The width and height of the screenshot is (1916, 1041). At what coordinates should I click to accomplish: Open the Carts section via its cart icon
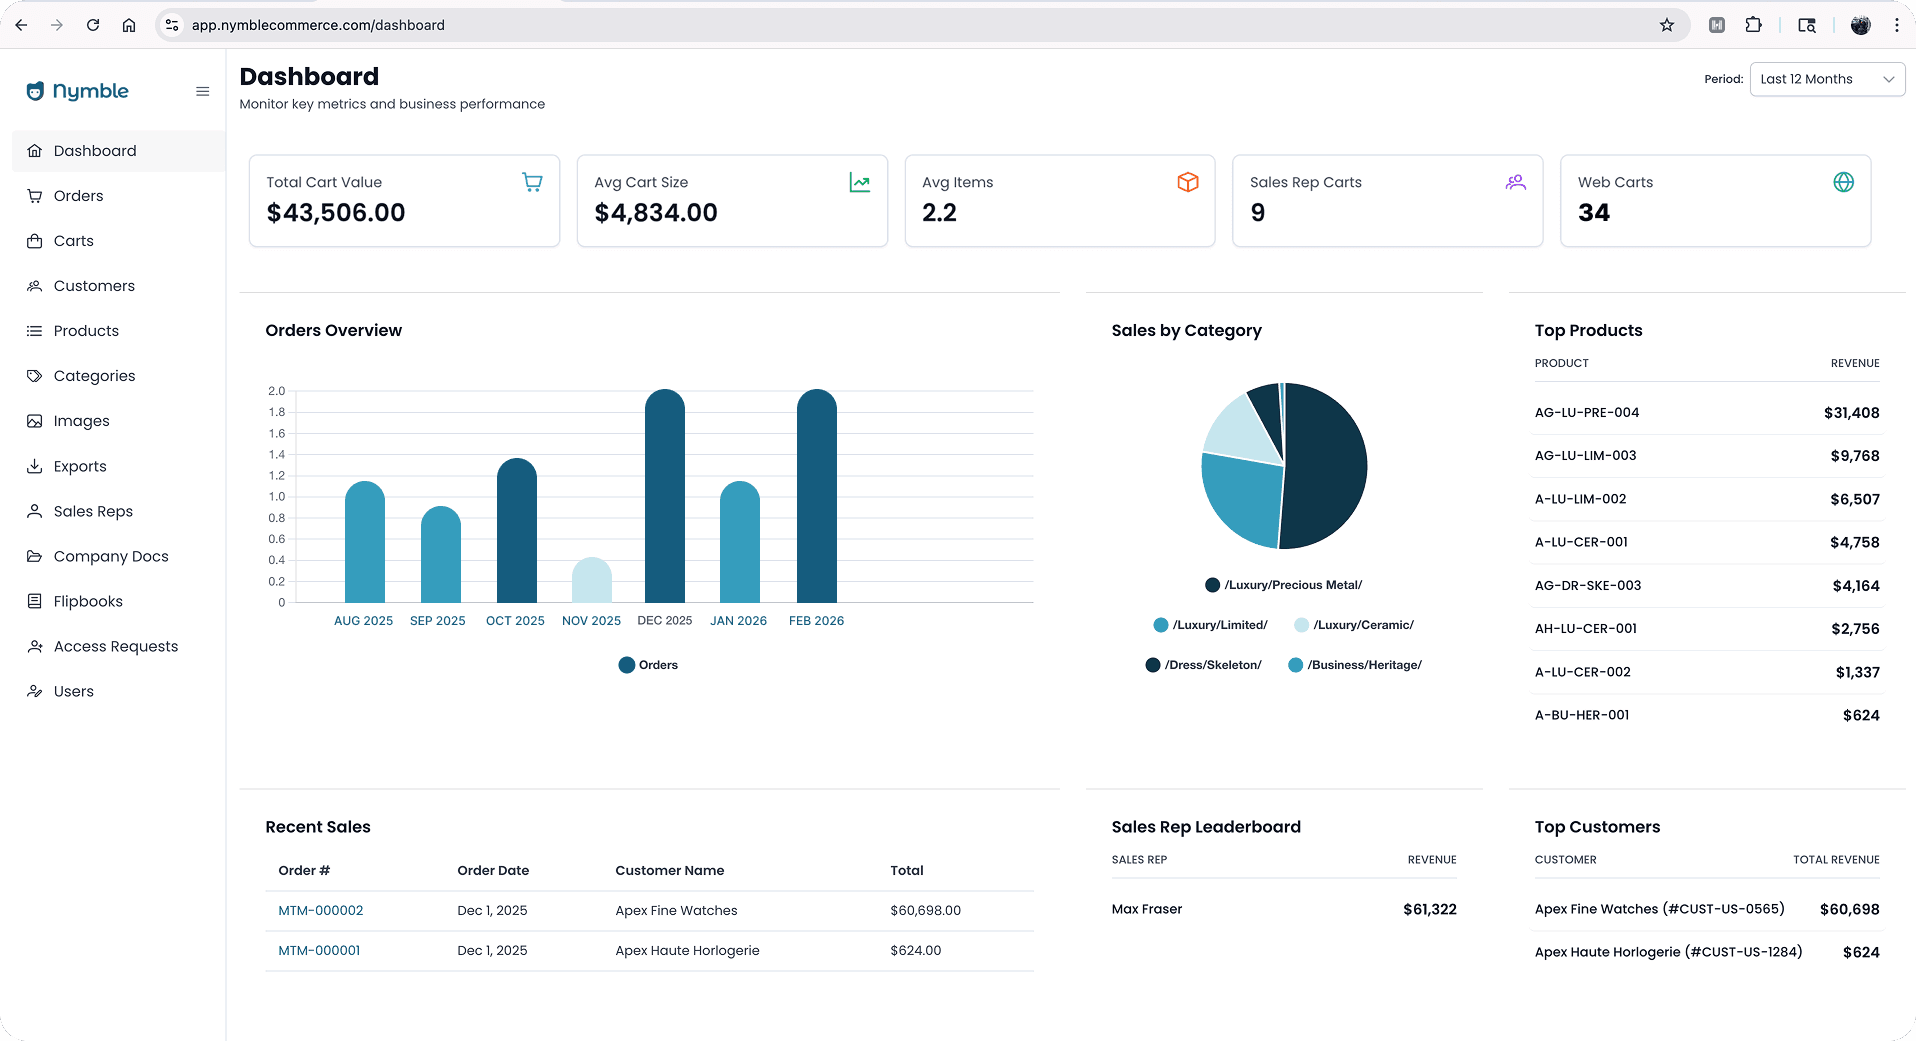click(x=34, y=241)
